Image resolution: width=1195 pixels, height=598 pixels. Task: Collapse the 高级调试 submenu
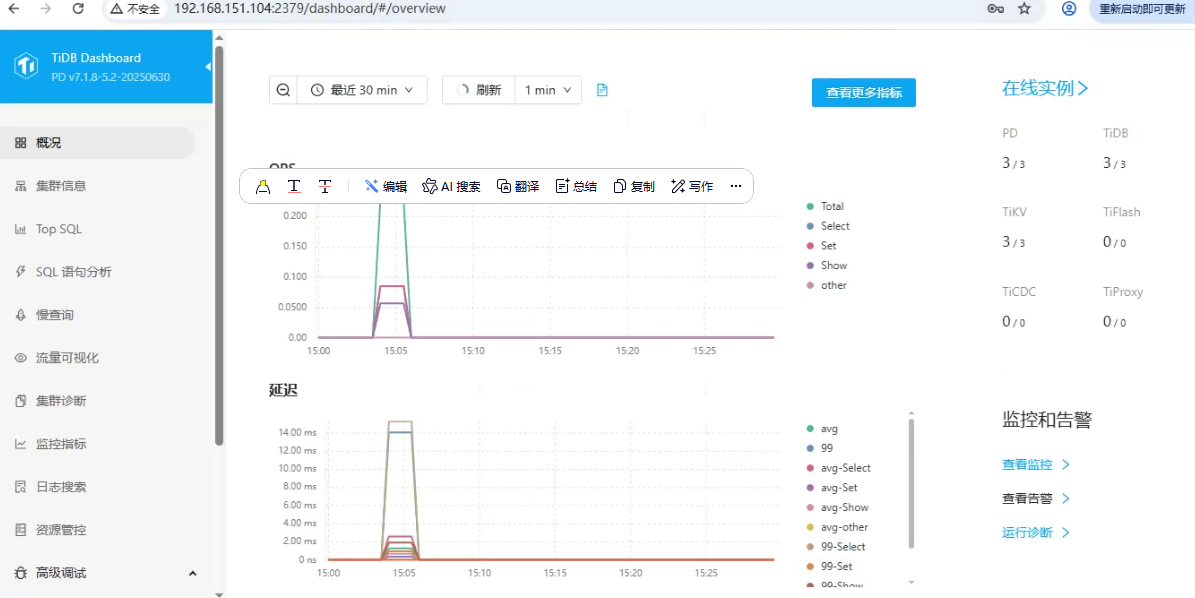[x=193, y=573]
